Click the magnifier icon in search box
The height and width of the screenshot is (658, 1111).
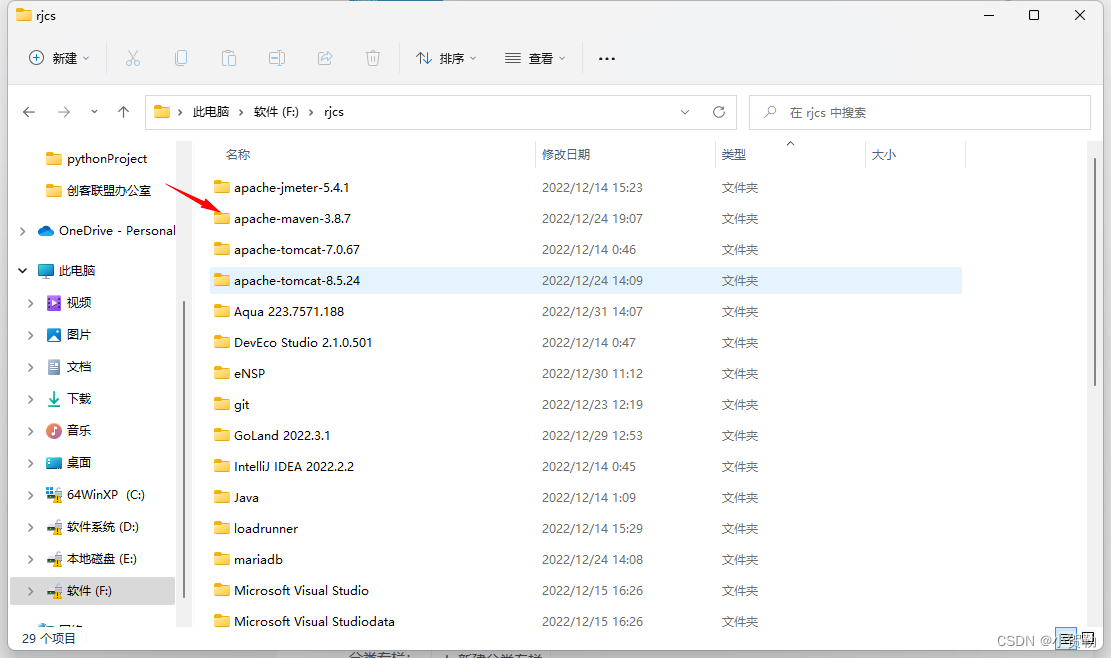coord(770,112)
